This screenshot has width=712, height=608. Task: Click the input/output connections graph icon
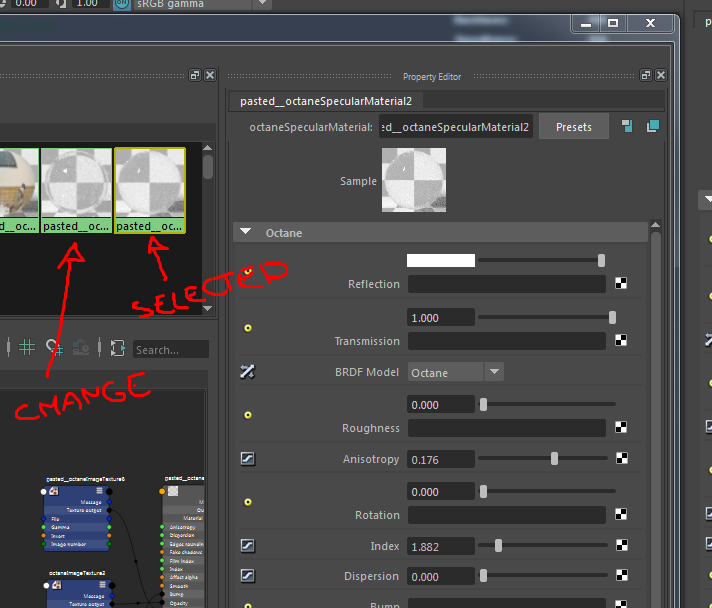(x=118, y=348)
